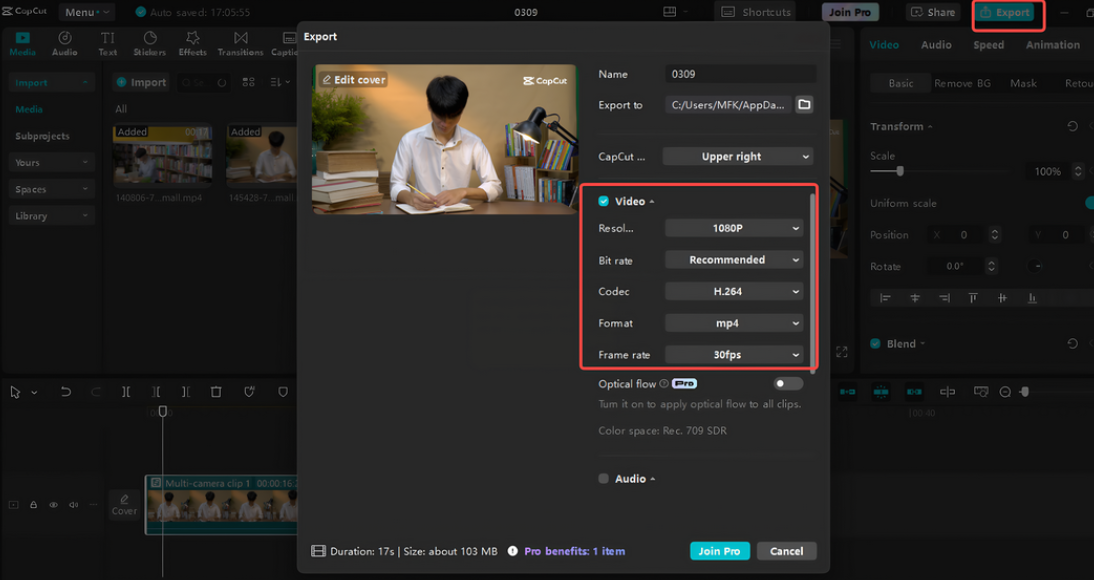Open the Codec dropdown showing H.264
Viewport: 1094px width, 580px height.
733,291
